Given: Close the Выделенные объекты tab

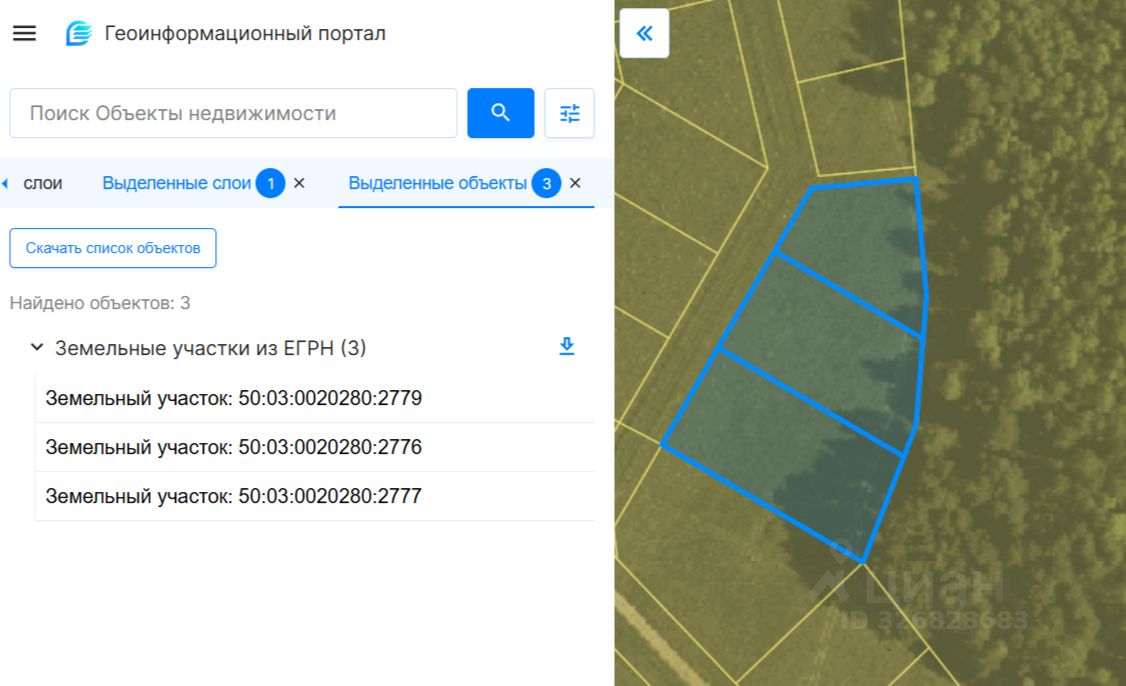Looking at the screenshot, I should (x=575, y=183).
